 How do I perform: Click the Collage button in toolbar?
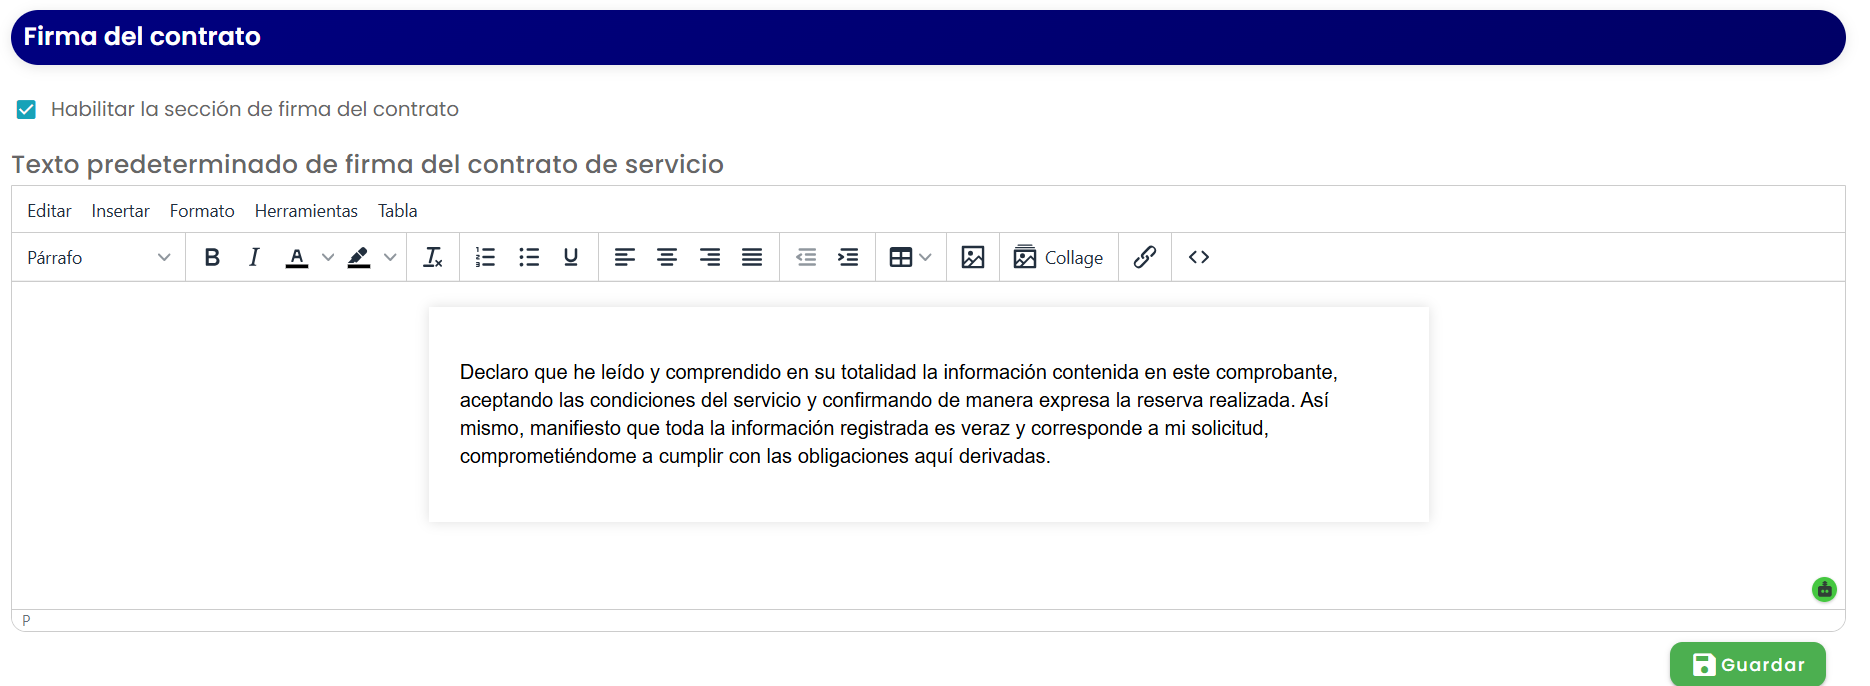click(1059, 257)
